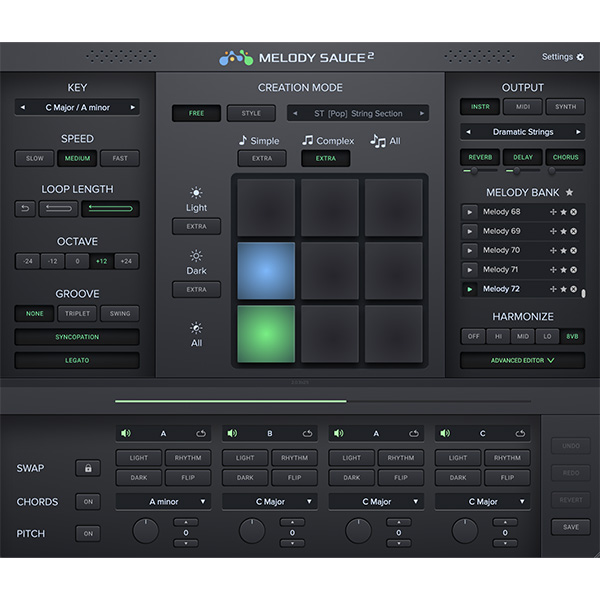This screenshot has width=600, height=600.
Task: Delete Melody 70 with its X icon
Action: tap(573, 251)
